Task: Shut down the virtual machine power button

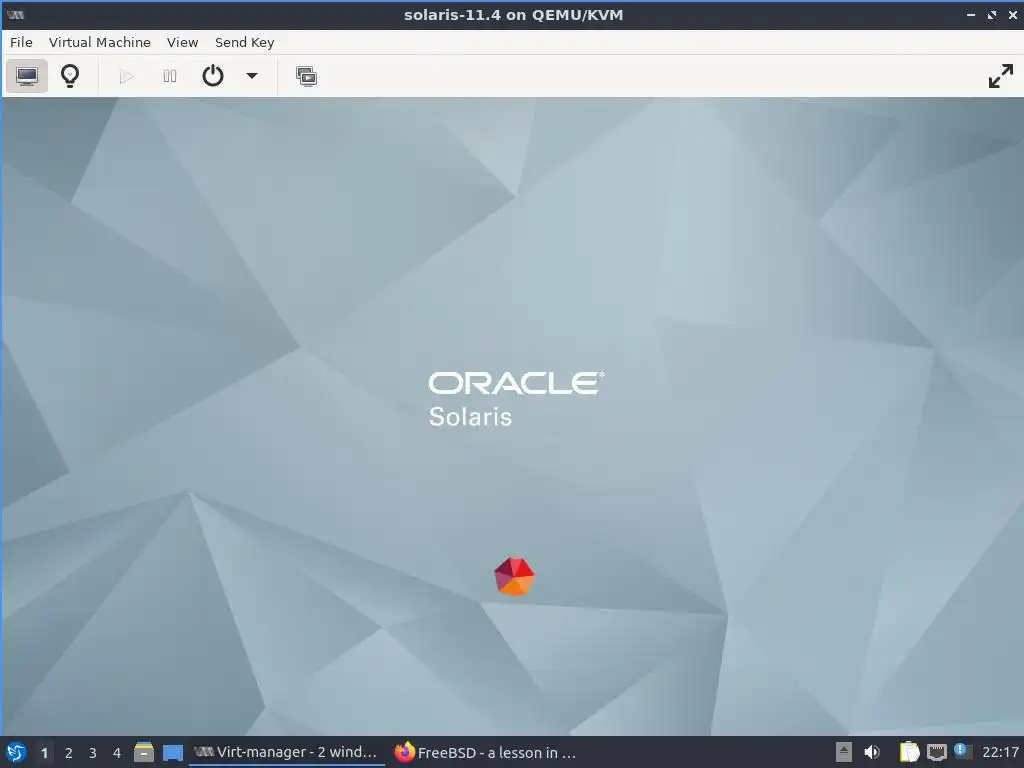Action: coord(213,76)
